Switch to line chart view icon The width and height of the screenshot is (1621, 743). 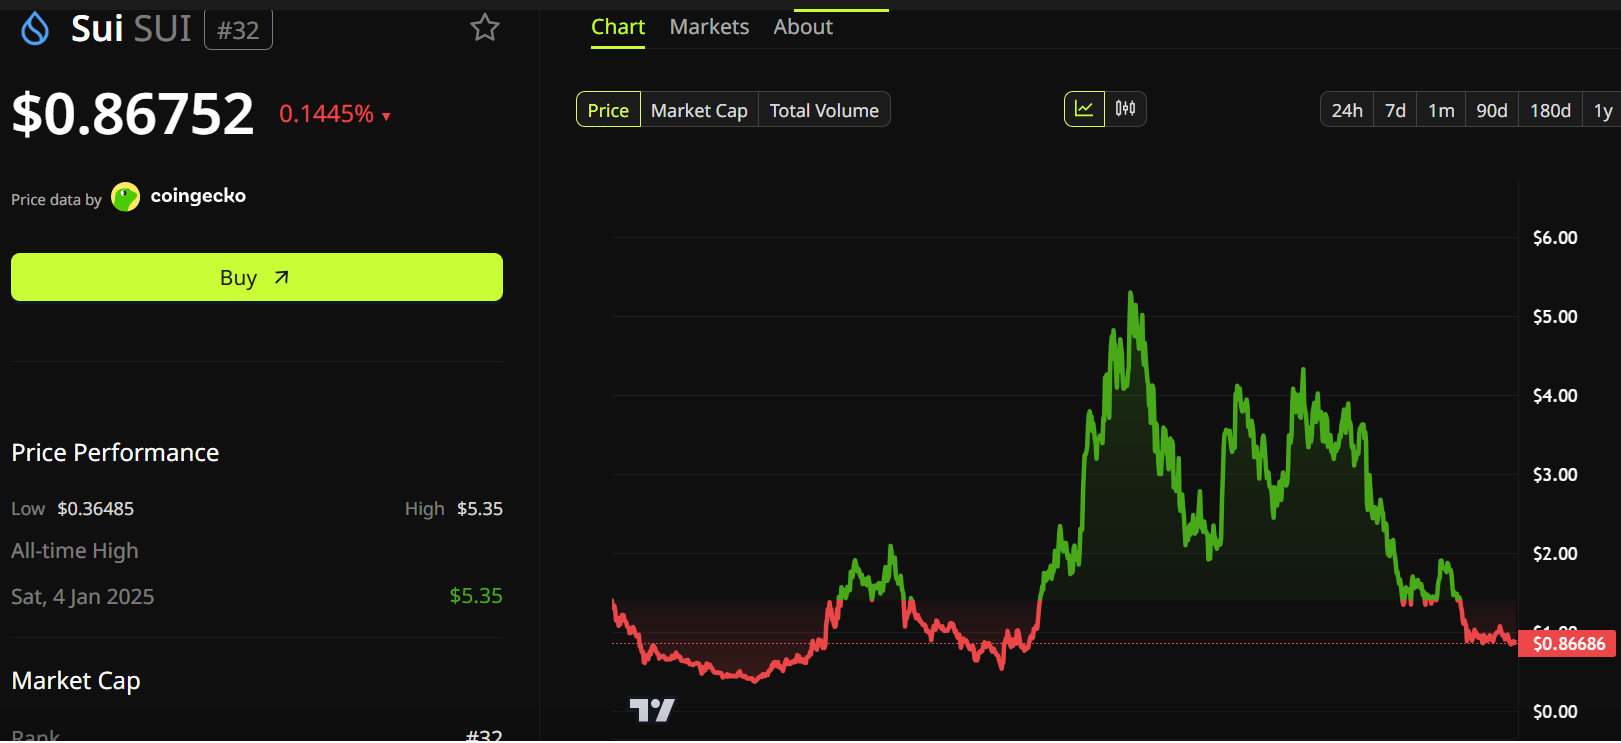coord(1084,109)
